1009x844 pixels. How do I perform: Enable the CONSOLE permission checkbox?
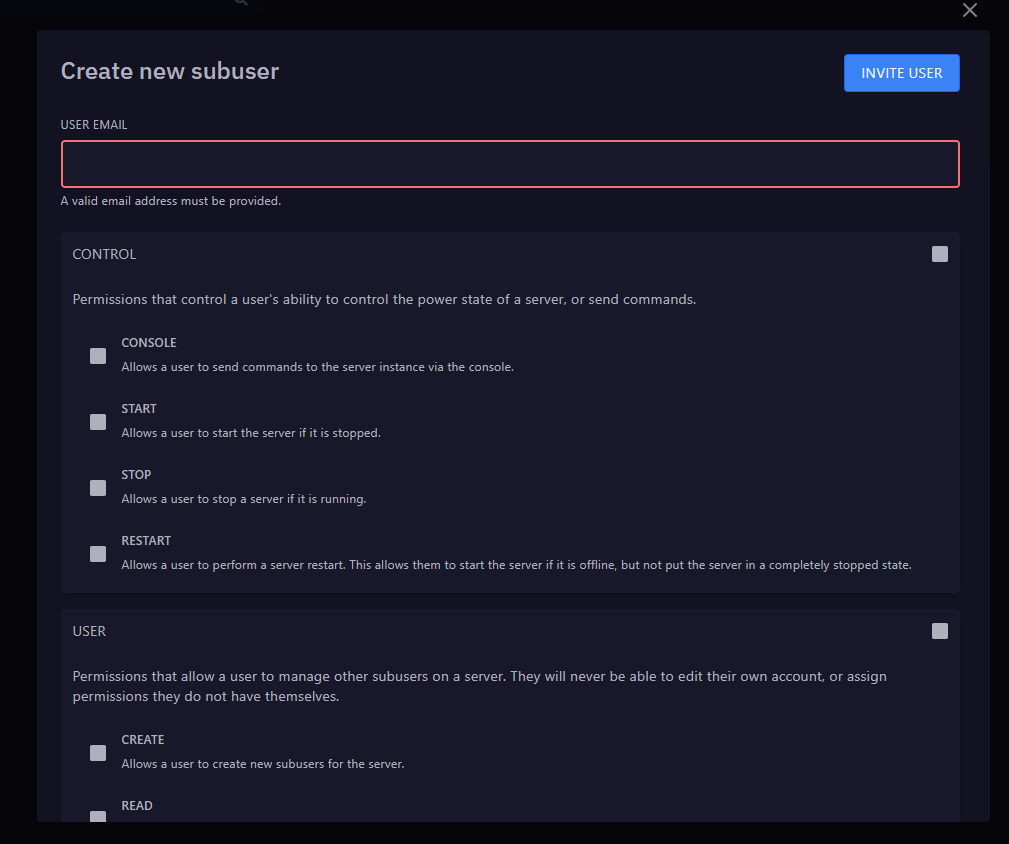(97, 355)
